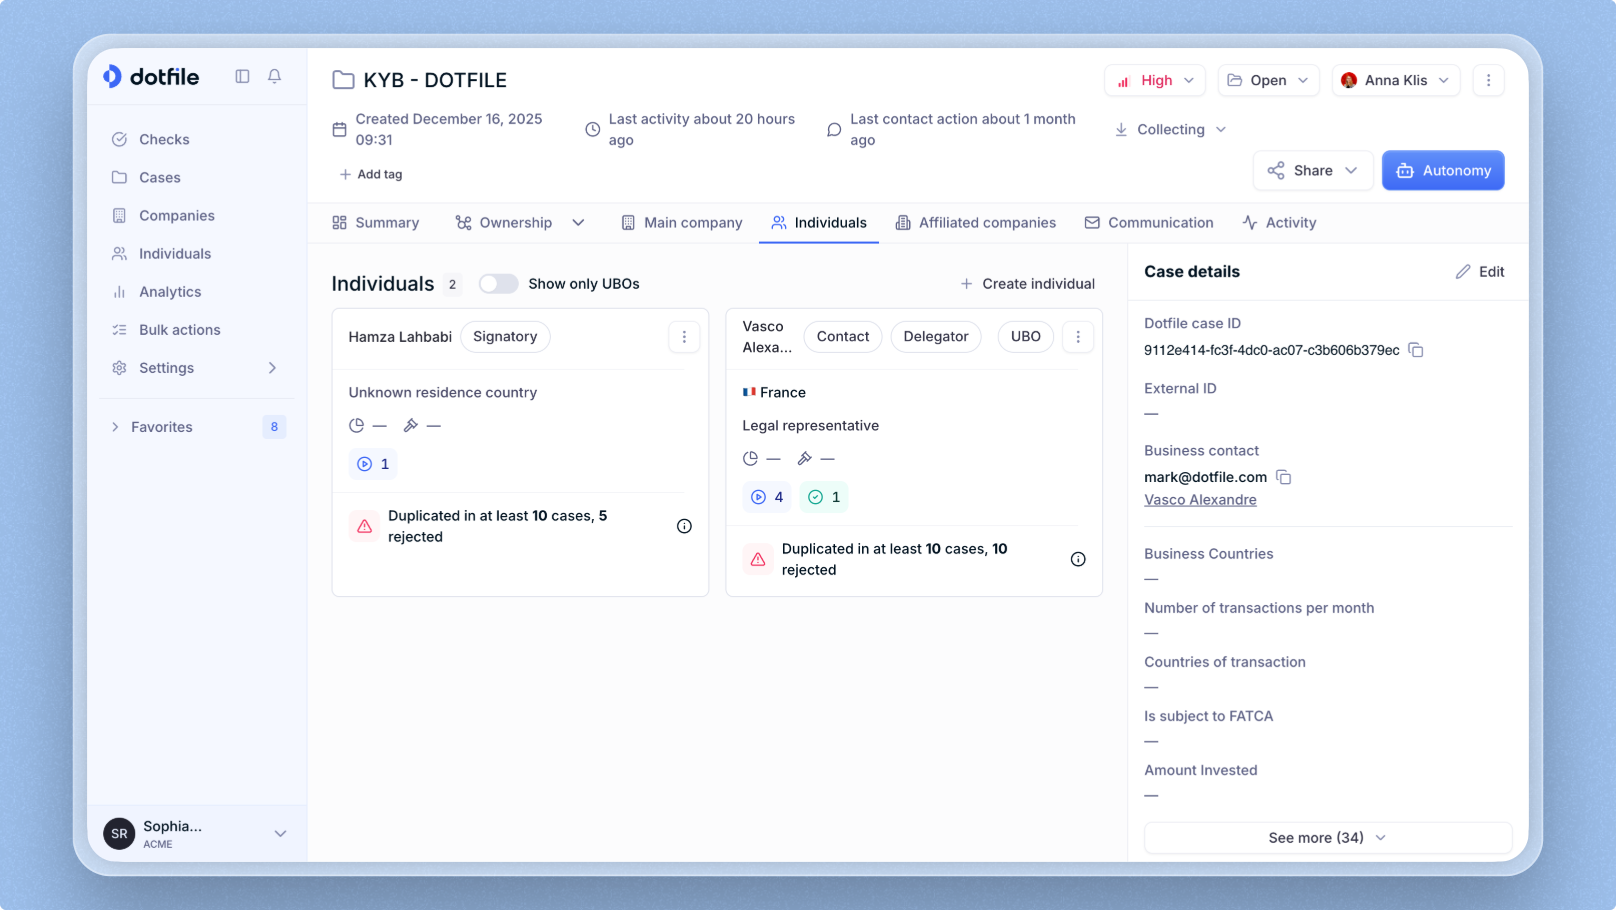This screenshot has height=910, width=1616.
Task: Open the Share dropdown
Action: pyautogui.click(x=1313, y=171)
